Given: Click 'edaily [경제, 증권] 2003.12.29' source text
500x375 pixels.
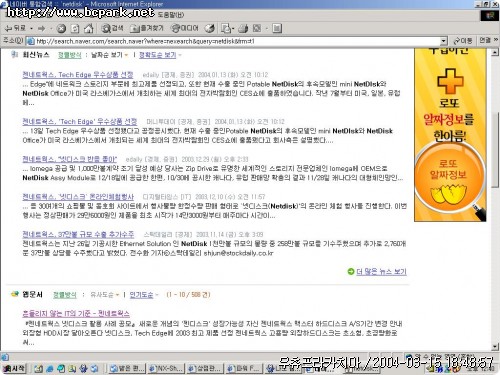Looking at the screenshot, I should (187, 159).
